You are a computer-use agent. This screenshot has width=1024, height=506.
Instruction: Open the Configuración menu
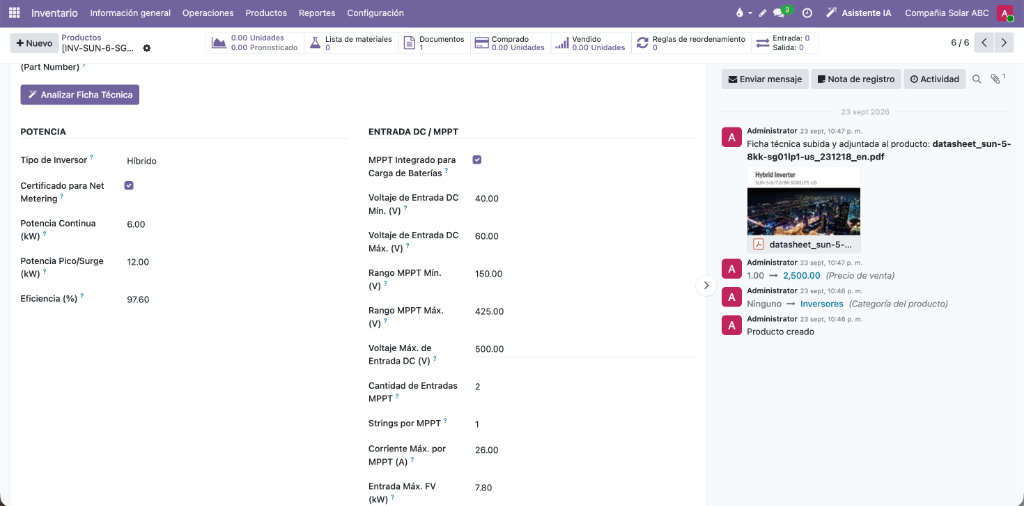(x=375, y=13)
